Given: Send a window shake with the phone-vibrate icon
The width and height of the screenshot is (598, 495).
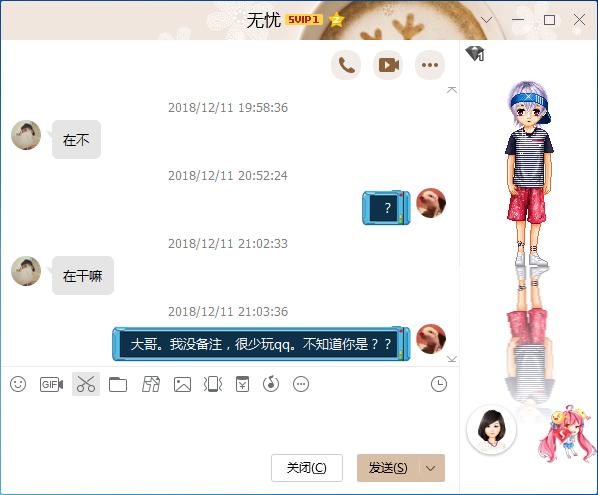Looking at the screenshot, I should click(213, 384).
